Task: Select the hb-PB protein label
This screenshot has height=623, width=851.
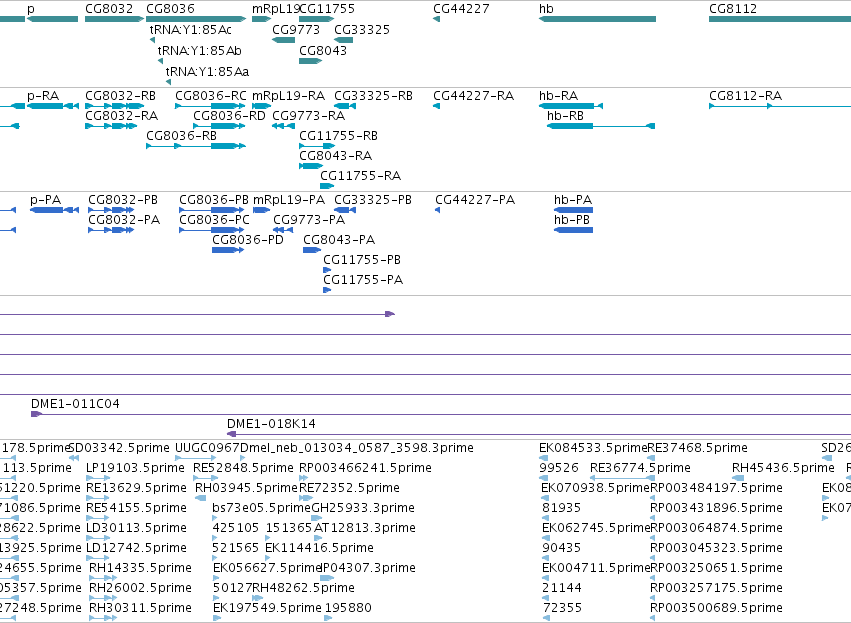Action: point(572,220)
